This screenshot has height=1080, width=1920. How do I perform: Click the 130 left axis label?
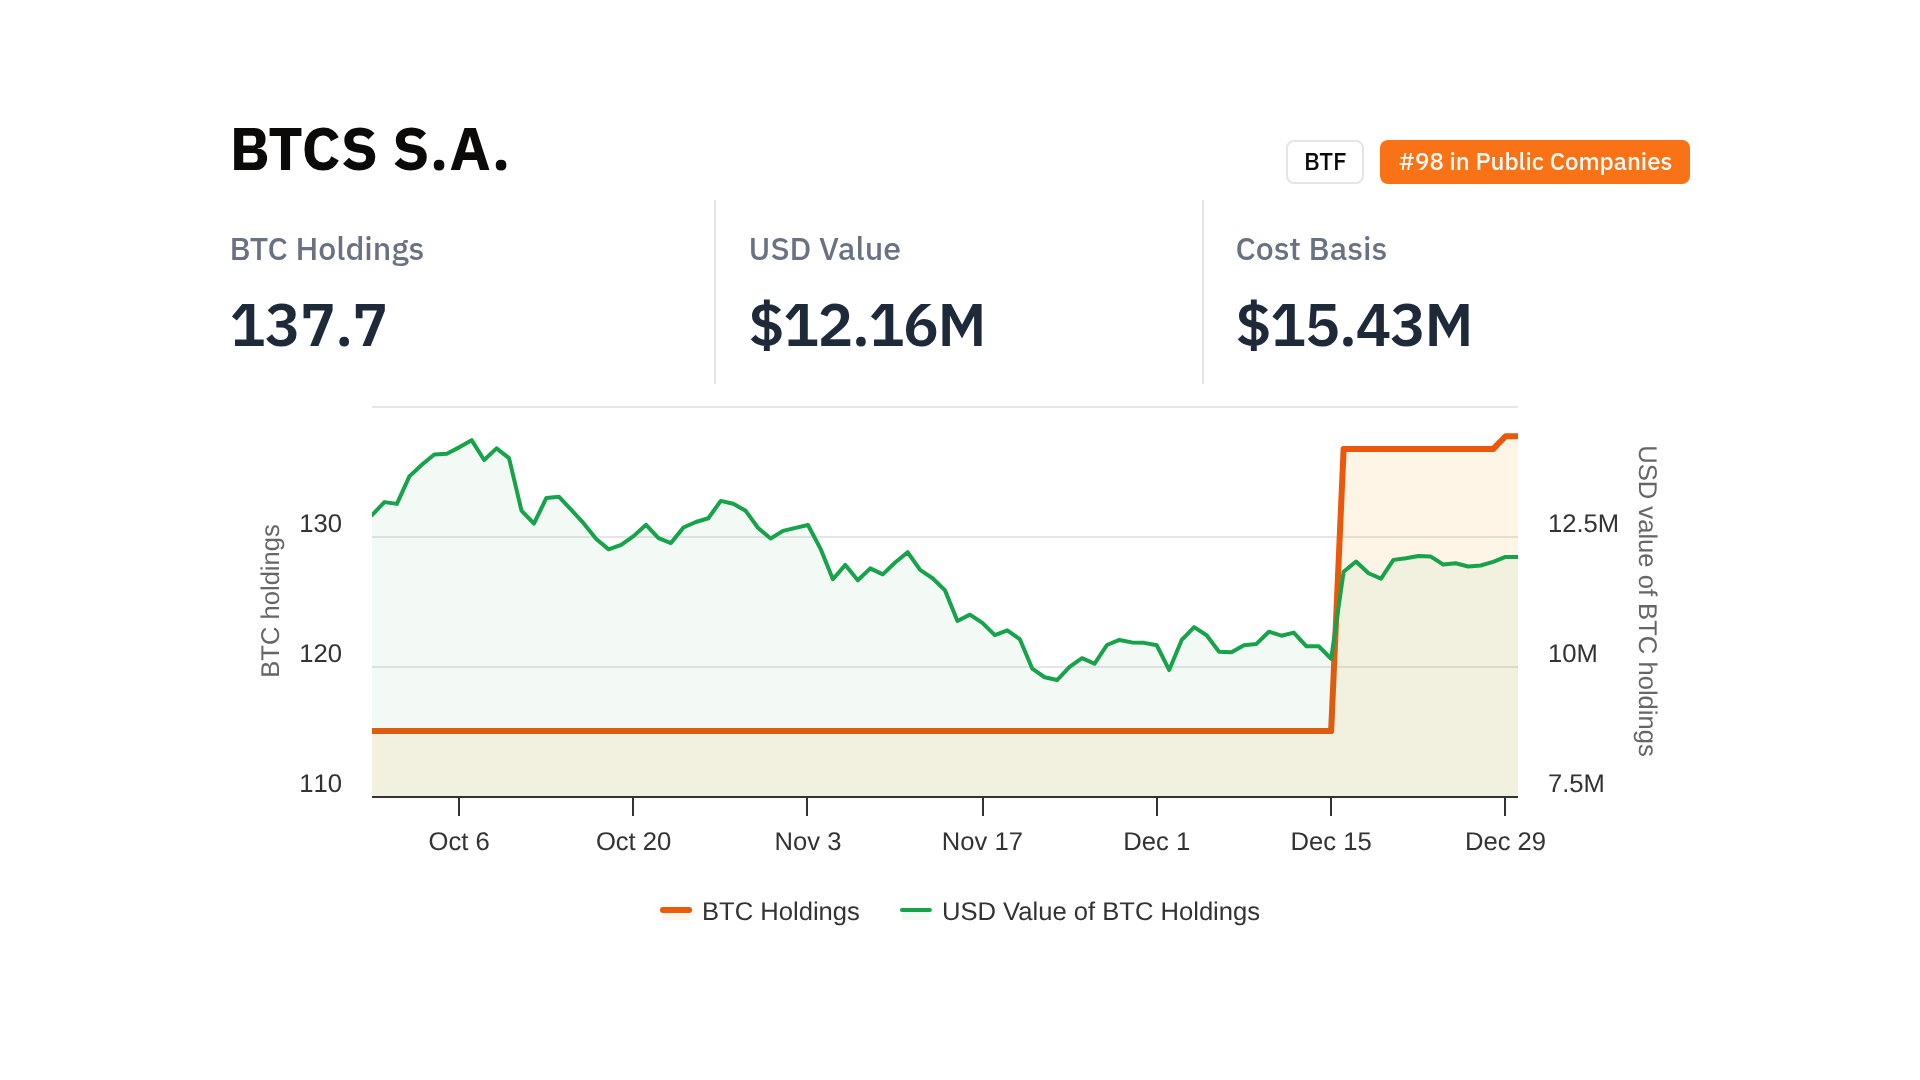click(320, 523)
